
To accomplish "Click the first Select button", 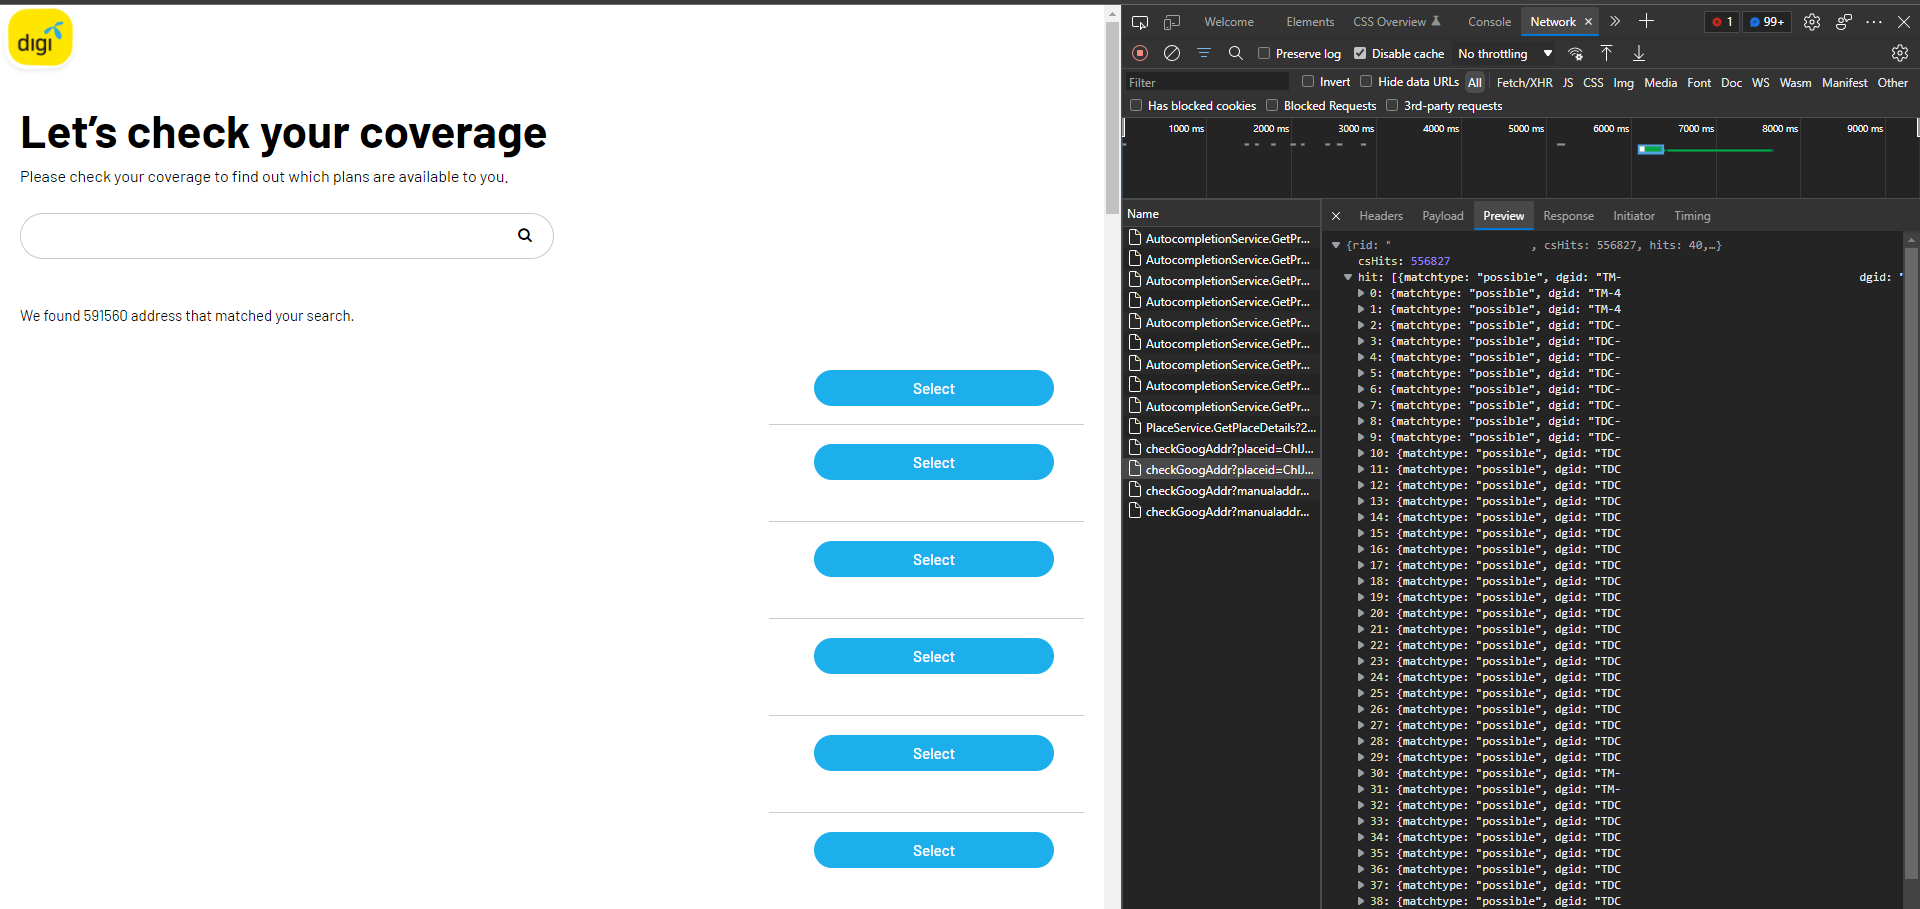I will pos(933,388).
